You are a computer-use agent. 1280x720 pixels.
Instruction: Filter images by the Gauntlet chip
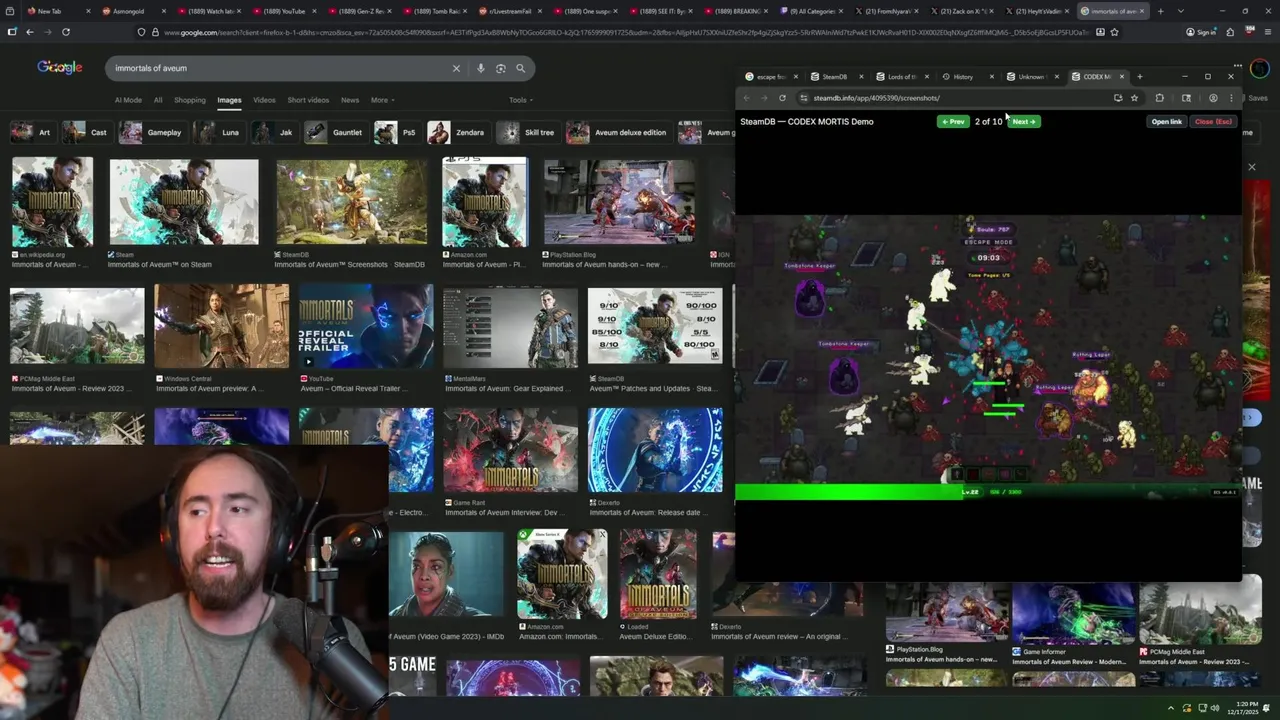click(x=335, y=132)
